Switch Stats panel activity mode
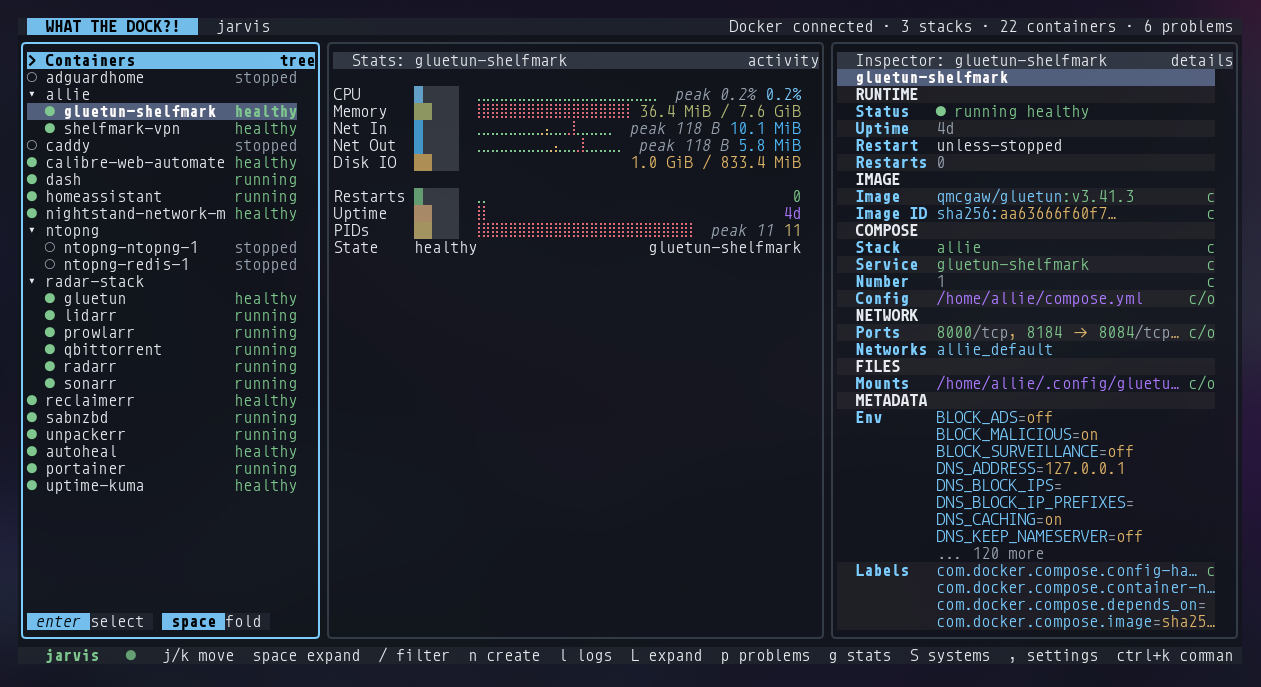Screen dimensions: 1261x687 (x=783, y=61)
